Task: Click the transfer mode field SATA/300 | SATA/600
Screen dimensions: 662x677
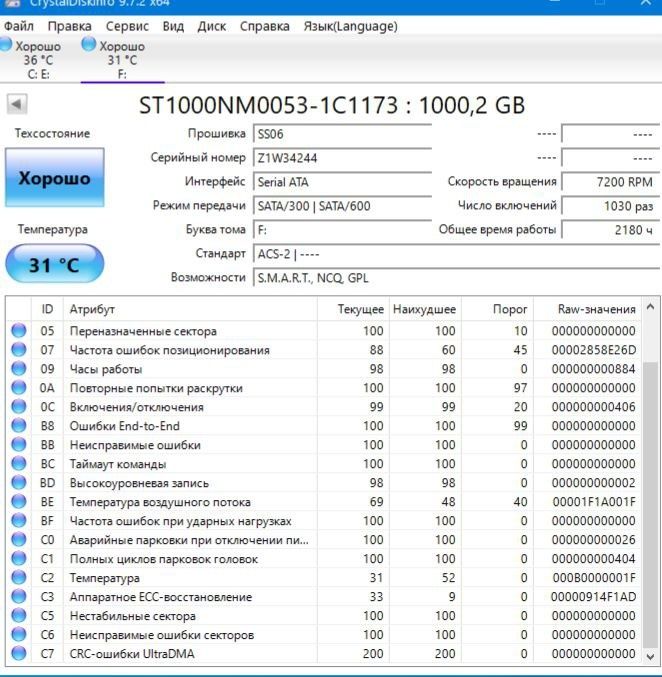Action: 342,206
